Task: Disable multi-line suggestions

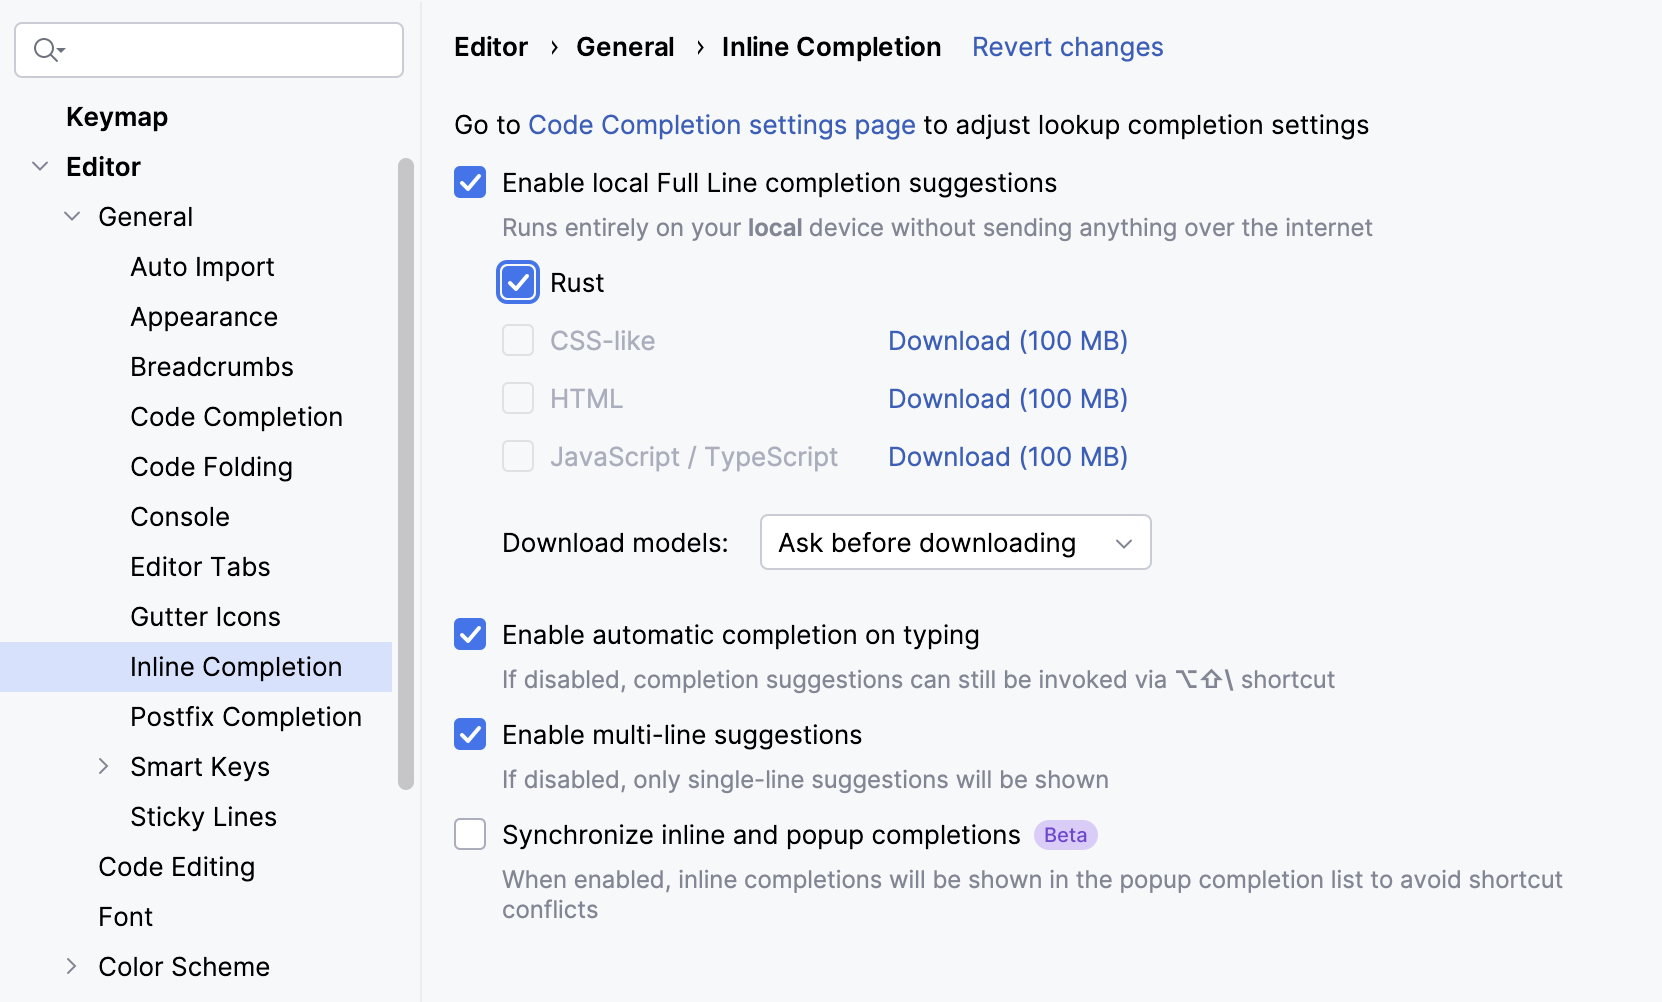Action: tap(469, 734)
